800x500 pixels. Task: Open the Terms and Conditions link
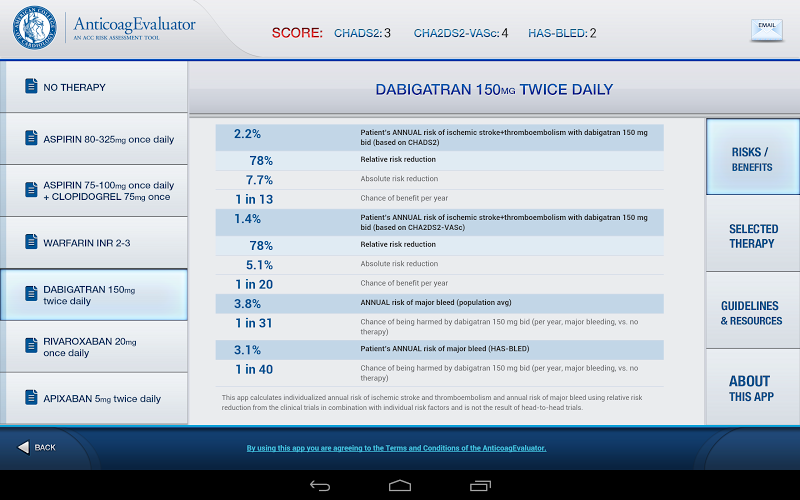tap(396, 448)
